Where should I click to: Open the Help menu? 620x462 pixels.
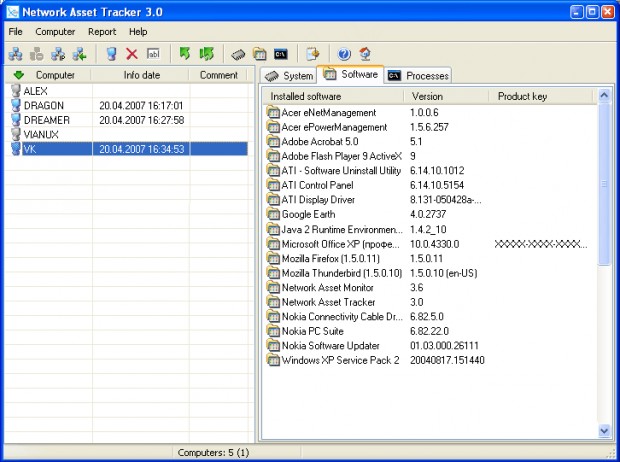click(138, 32)
